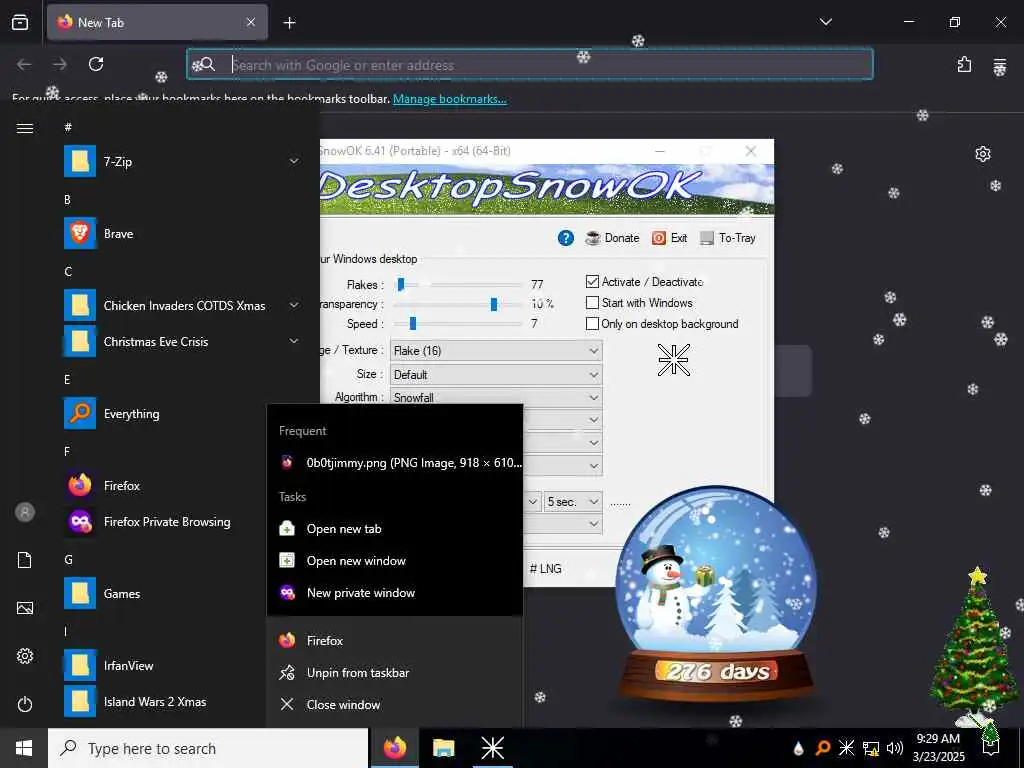Click DesktopSnowOK snowflake tray icon
Image resolution: width=1024 pixels, height=768 pixels.
[x=846, y=748]
